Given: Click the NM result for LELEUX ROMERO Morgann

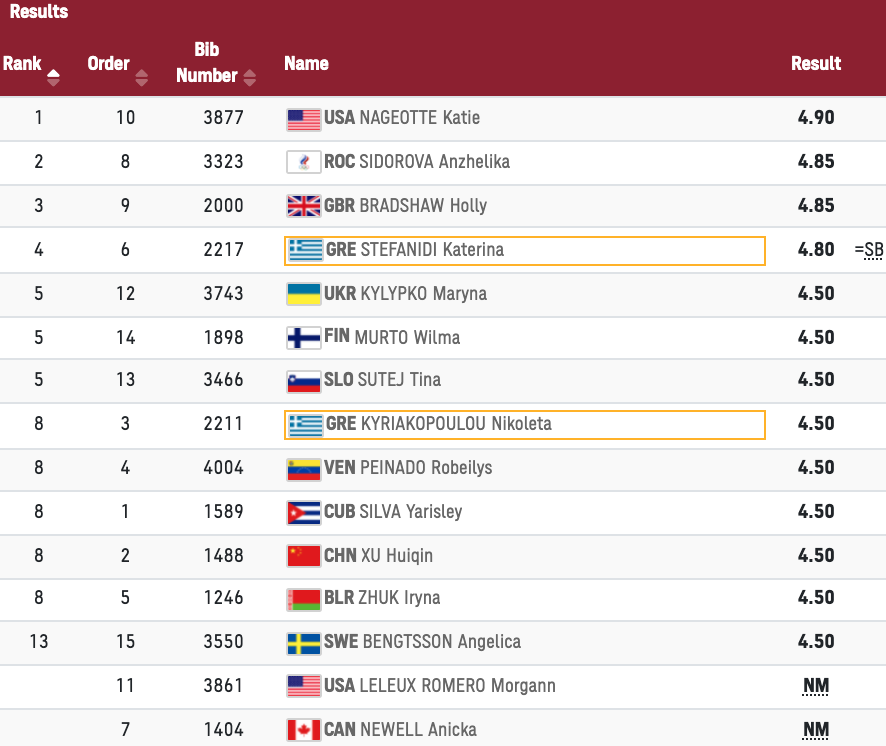Looking at the screenshot, I should (x=816, y=686).
